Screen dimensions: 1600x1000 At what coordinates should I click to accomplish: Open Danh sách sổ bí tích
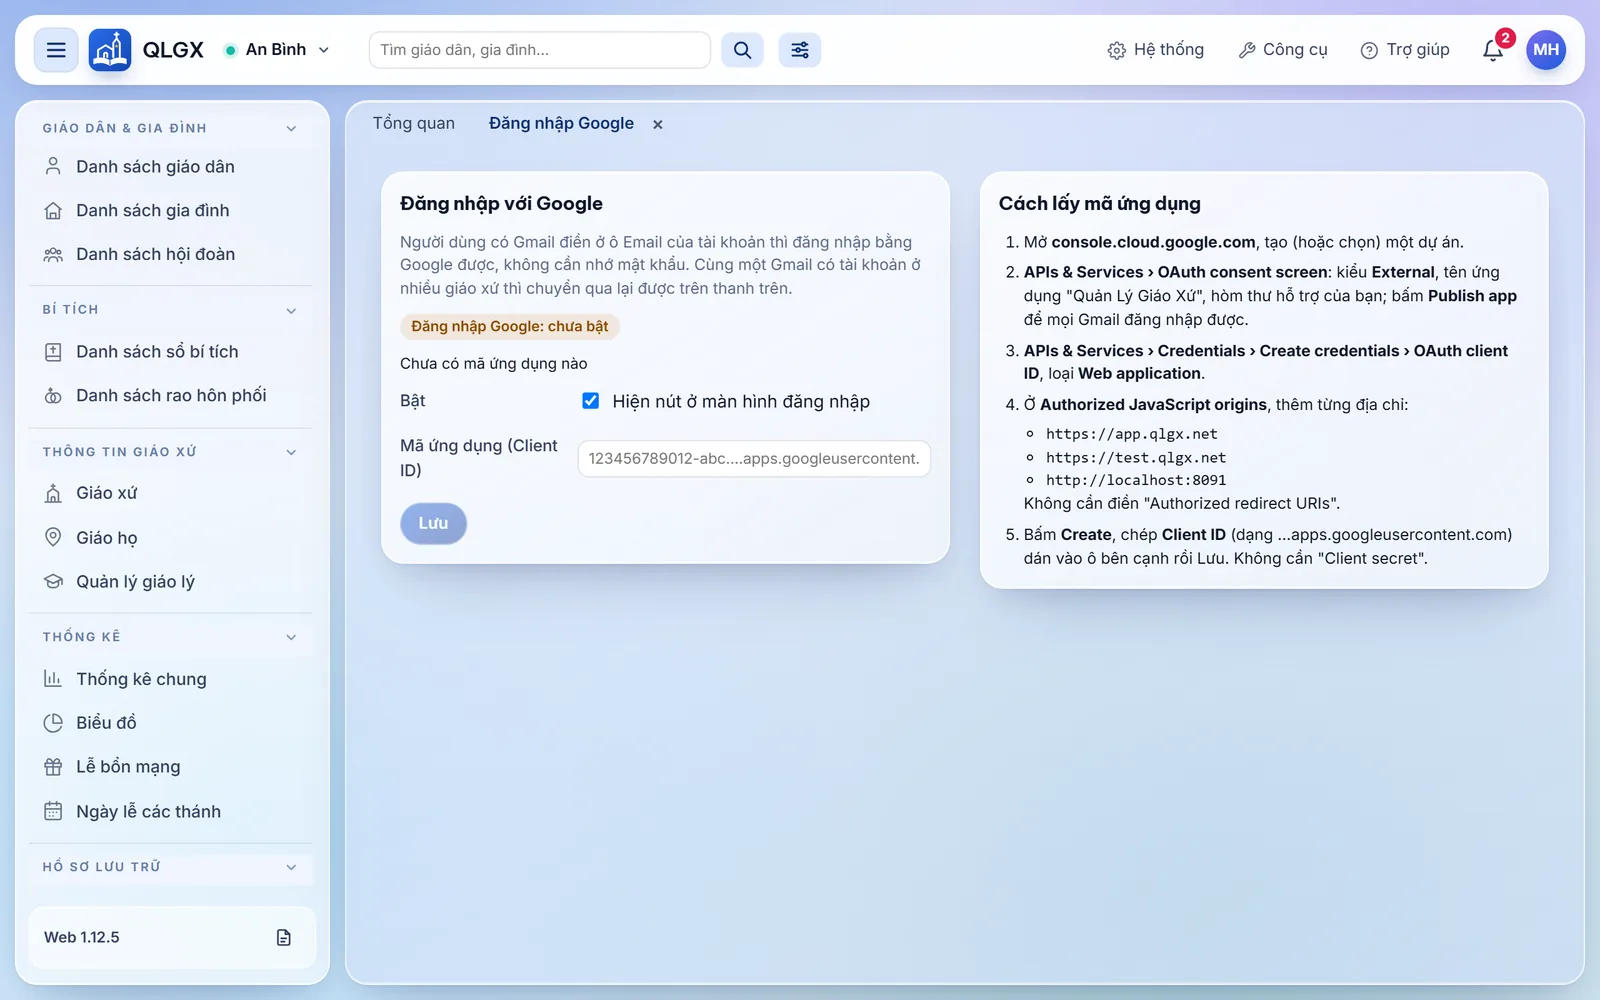tap(172, 352)
